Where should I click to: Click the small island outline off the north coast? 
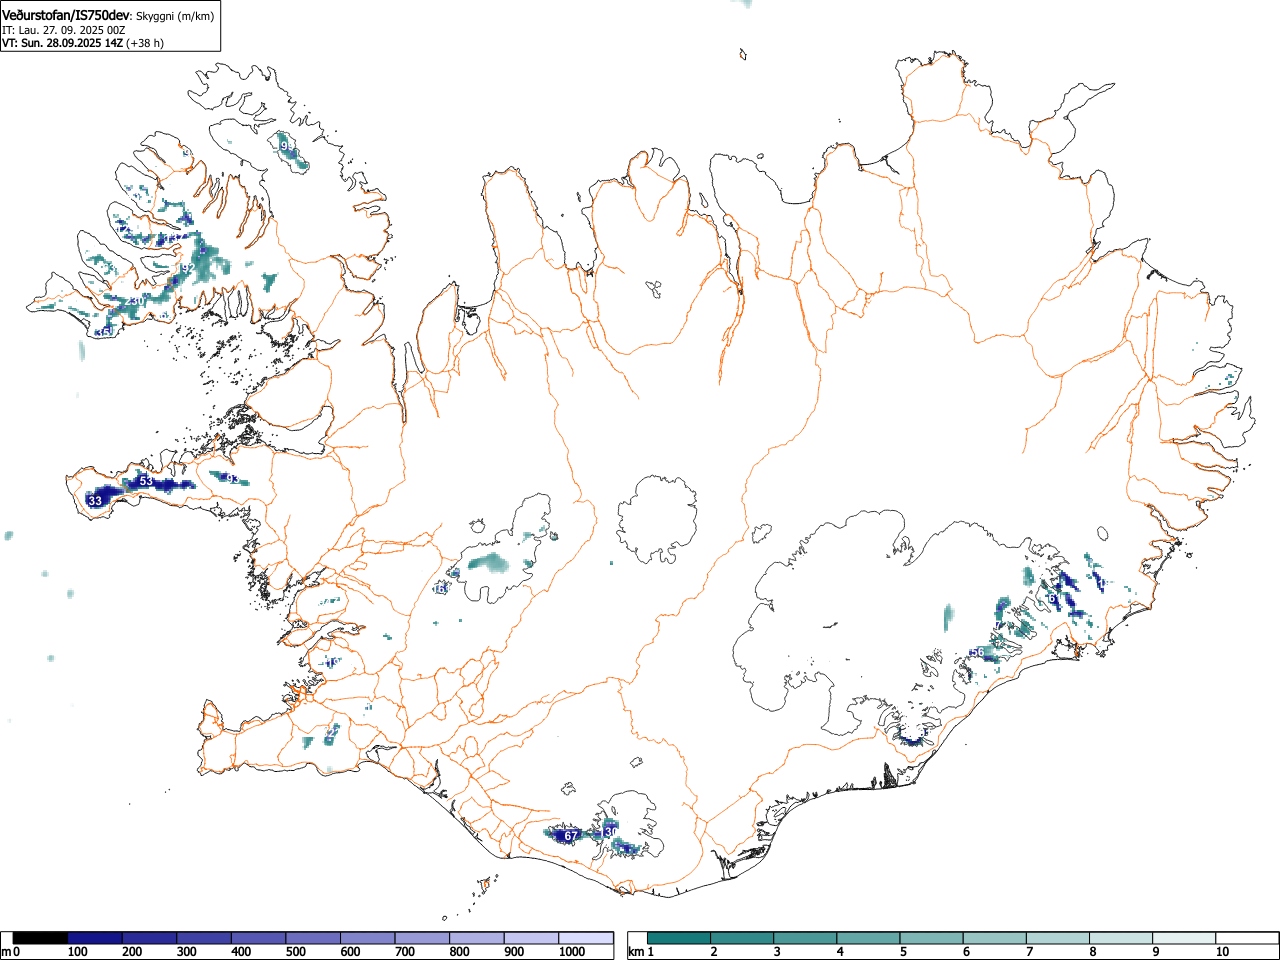[x=742, y=54]
